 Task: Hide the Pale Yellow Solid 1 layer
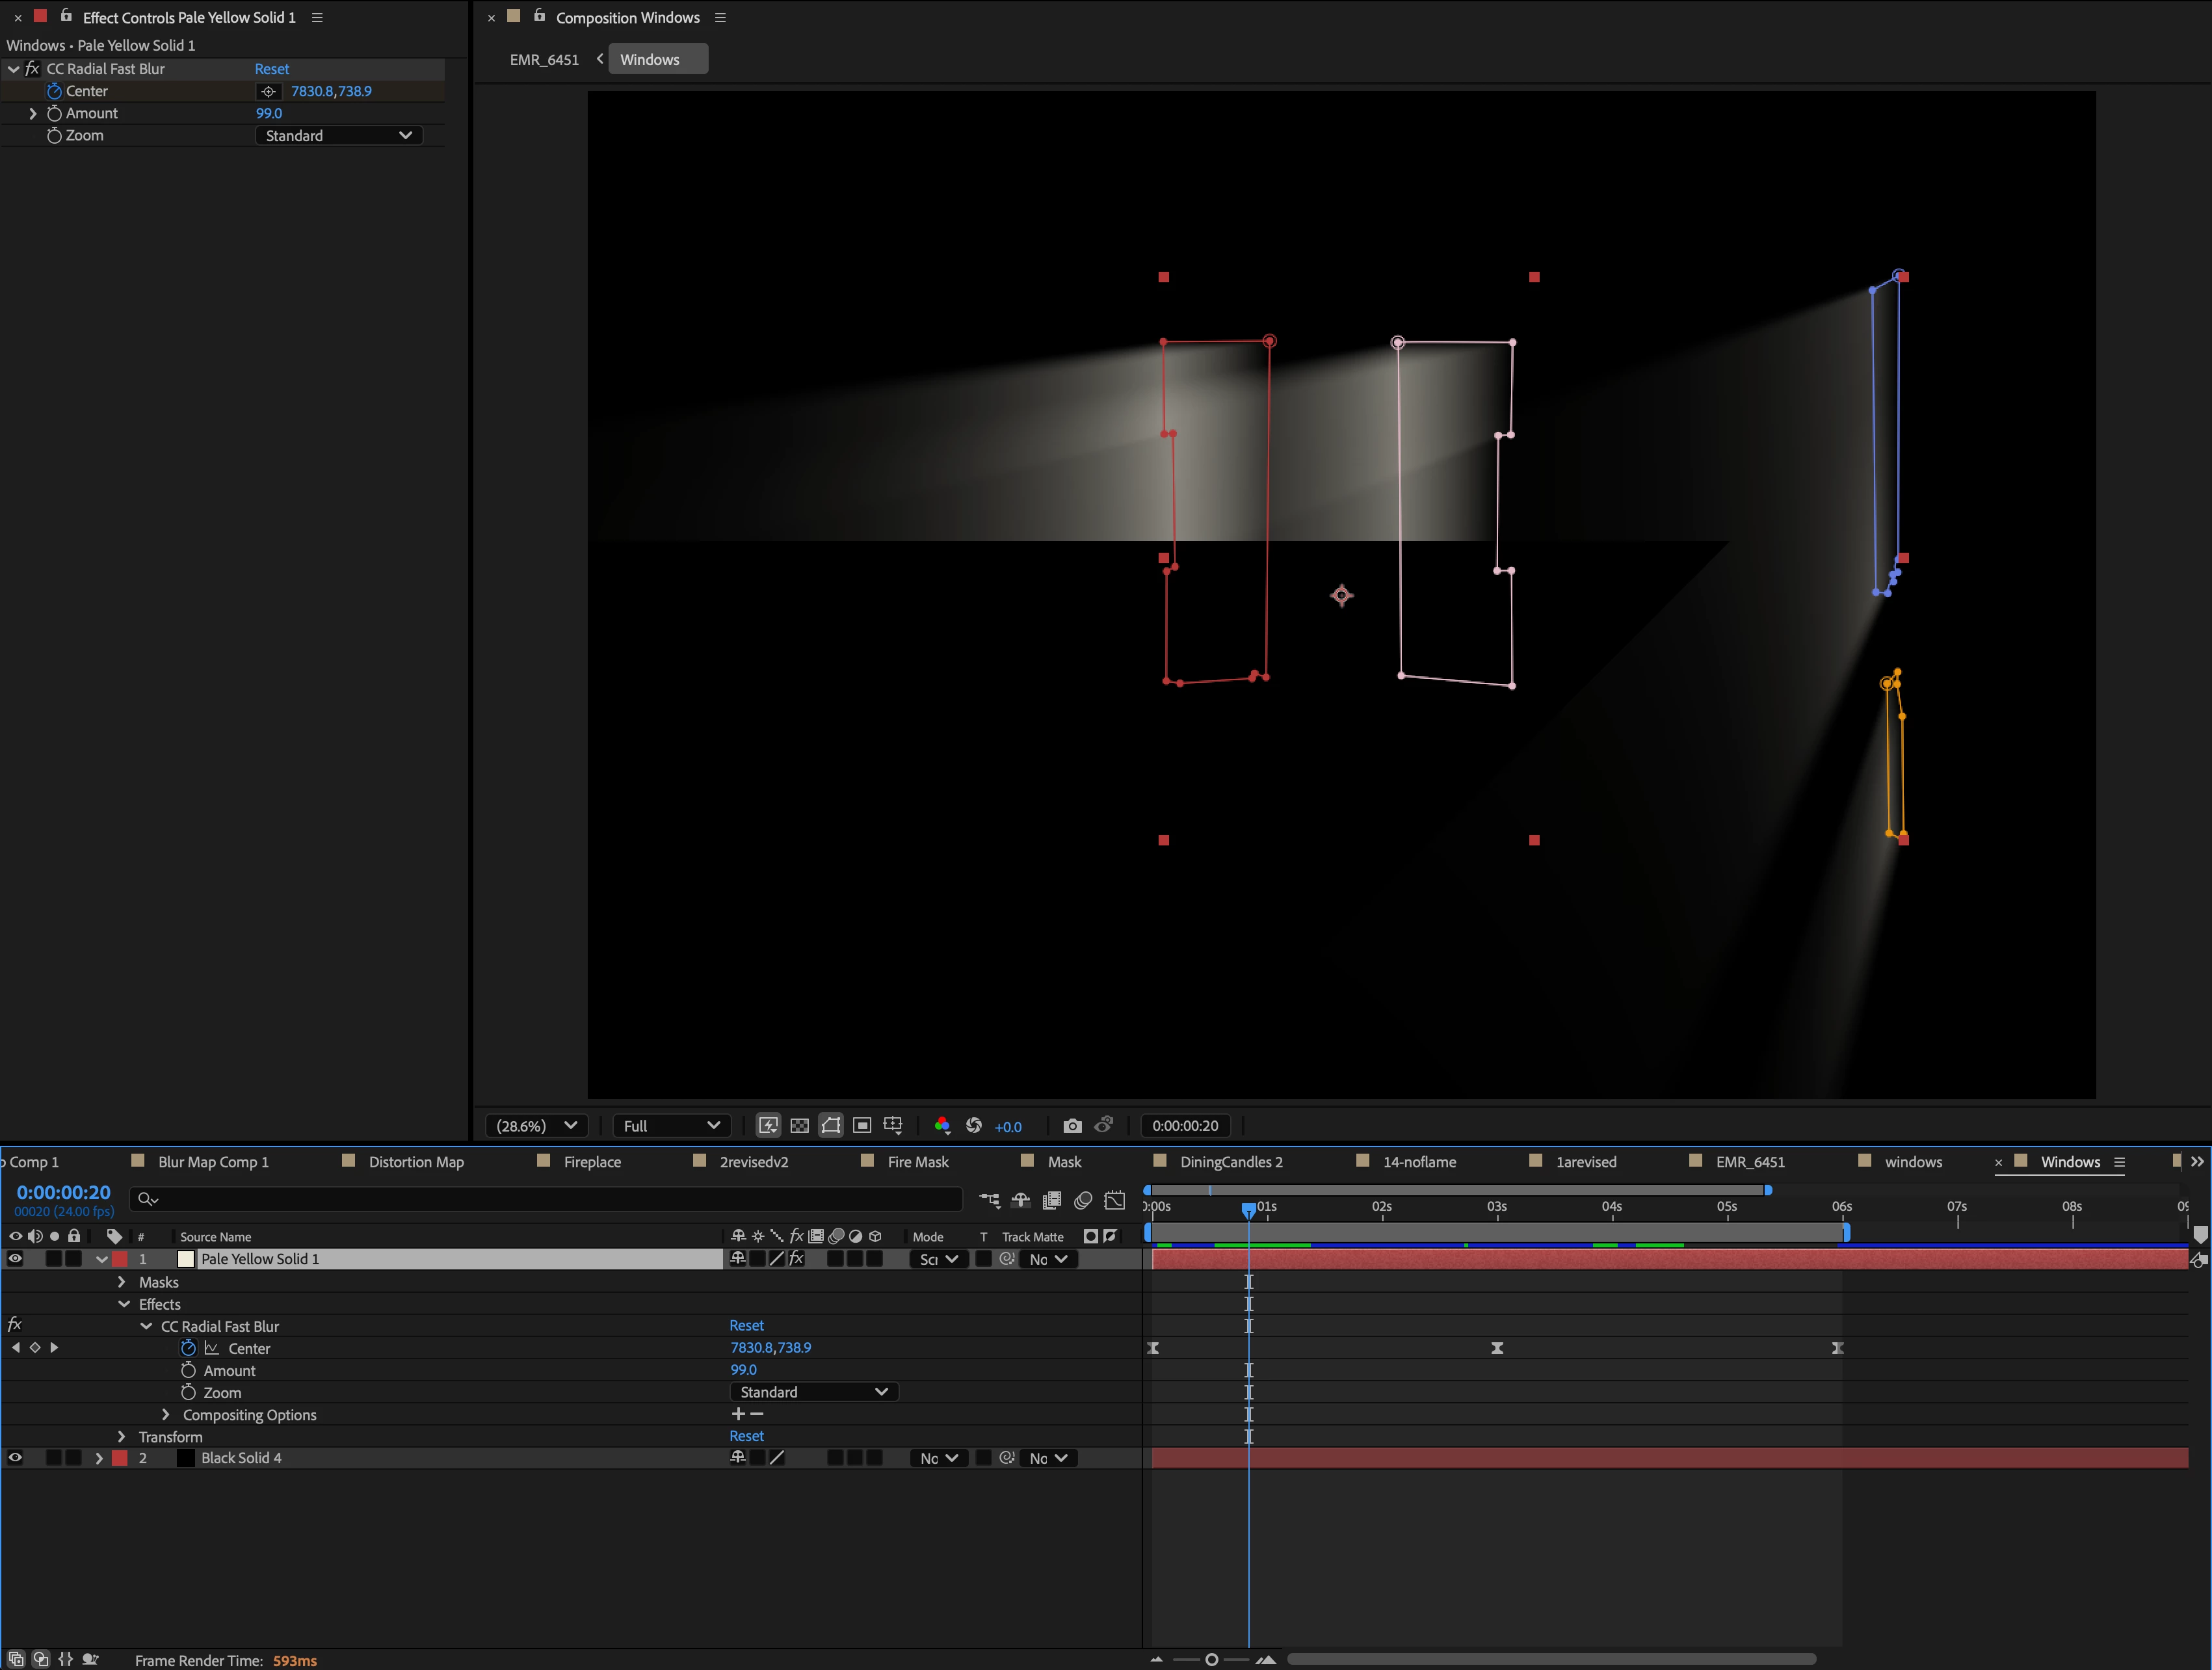[x=15, y=1259]
